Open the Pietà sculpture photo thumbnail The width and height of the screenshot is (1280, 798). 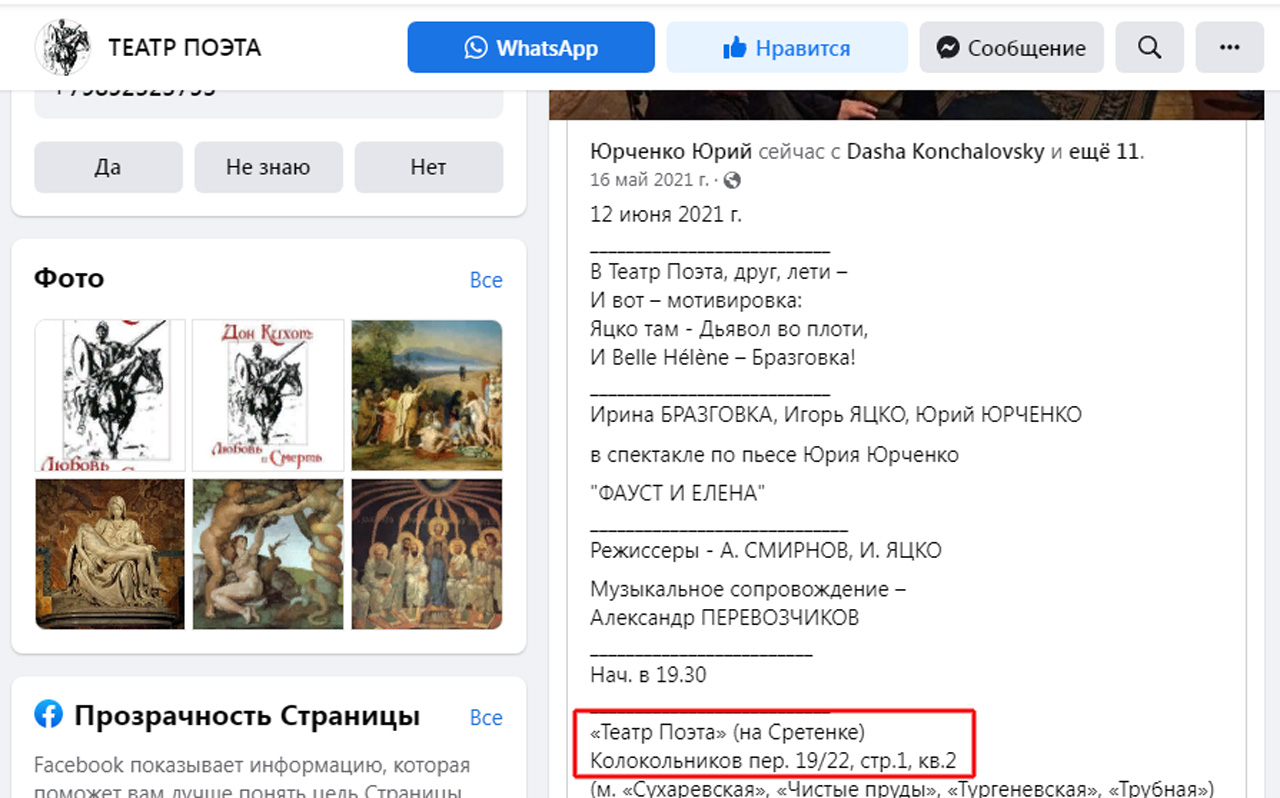pyautogui.click(x=110, y=554)
